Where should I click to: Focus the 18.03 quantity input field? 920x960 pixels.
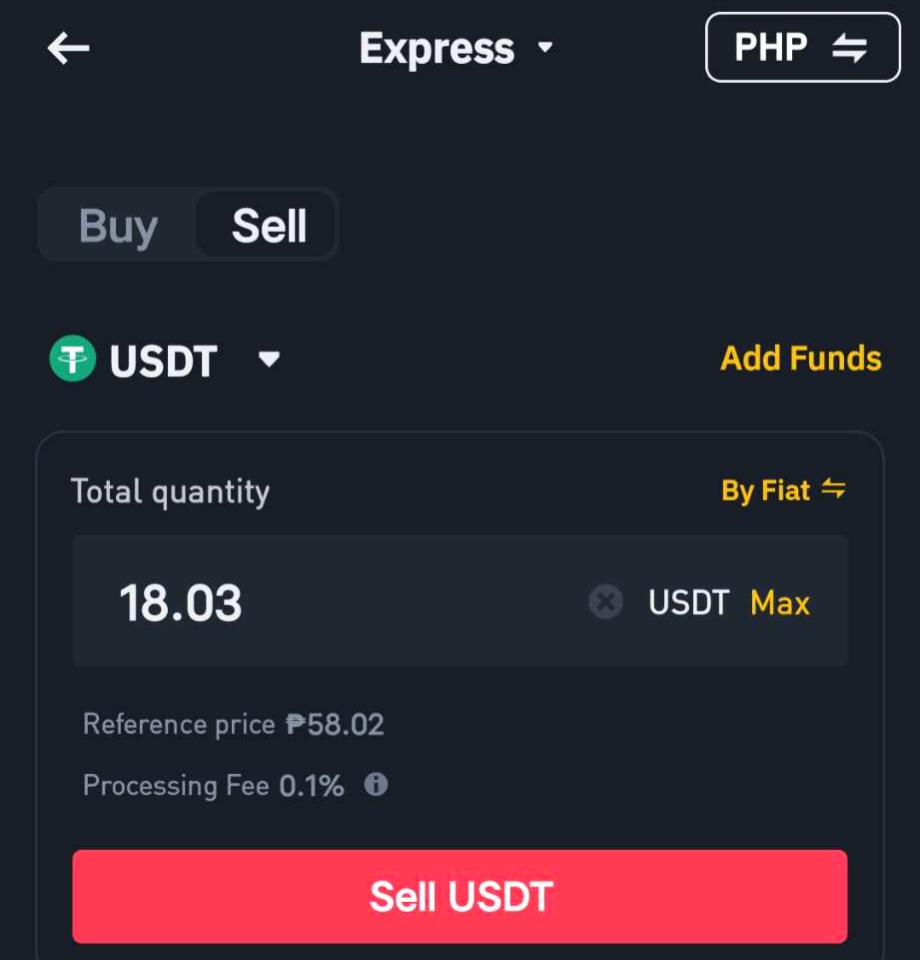pos(460,601)
